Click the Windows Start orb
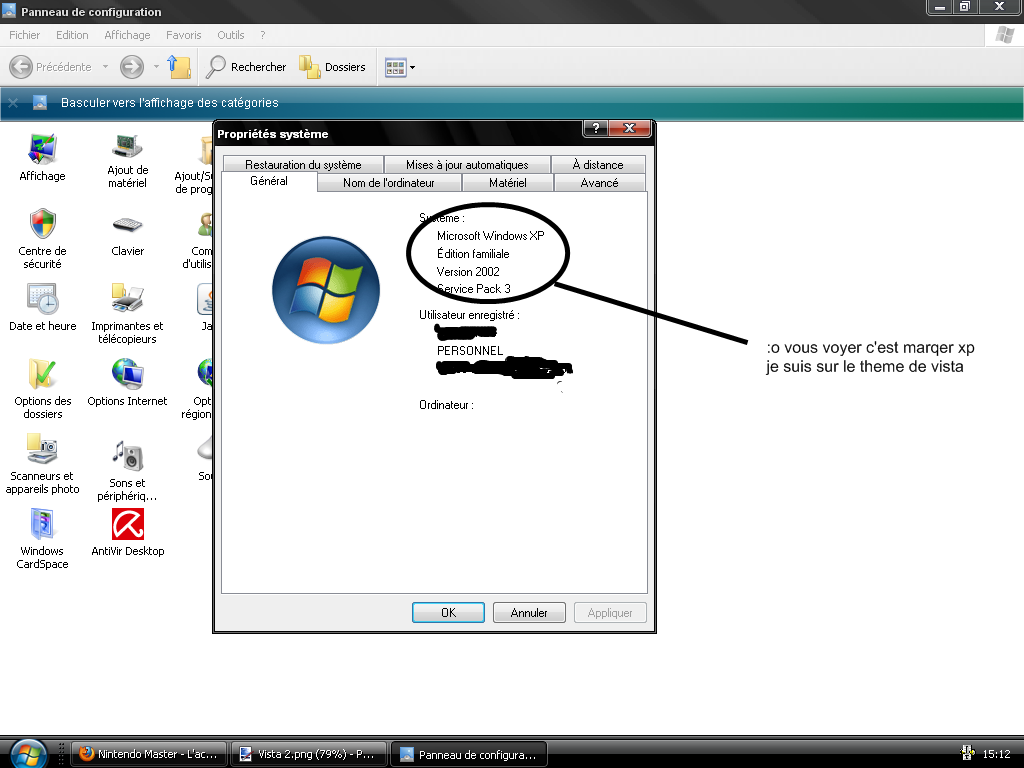 (29, 754)
